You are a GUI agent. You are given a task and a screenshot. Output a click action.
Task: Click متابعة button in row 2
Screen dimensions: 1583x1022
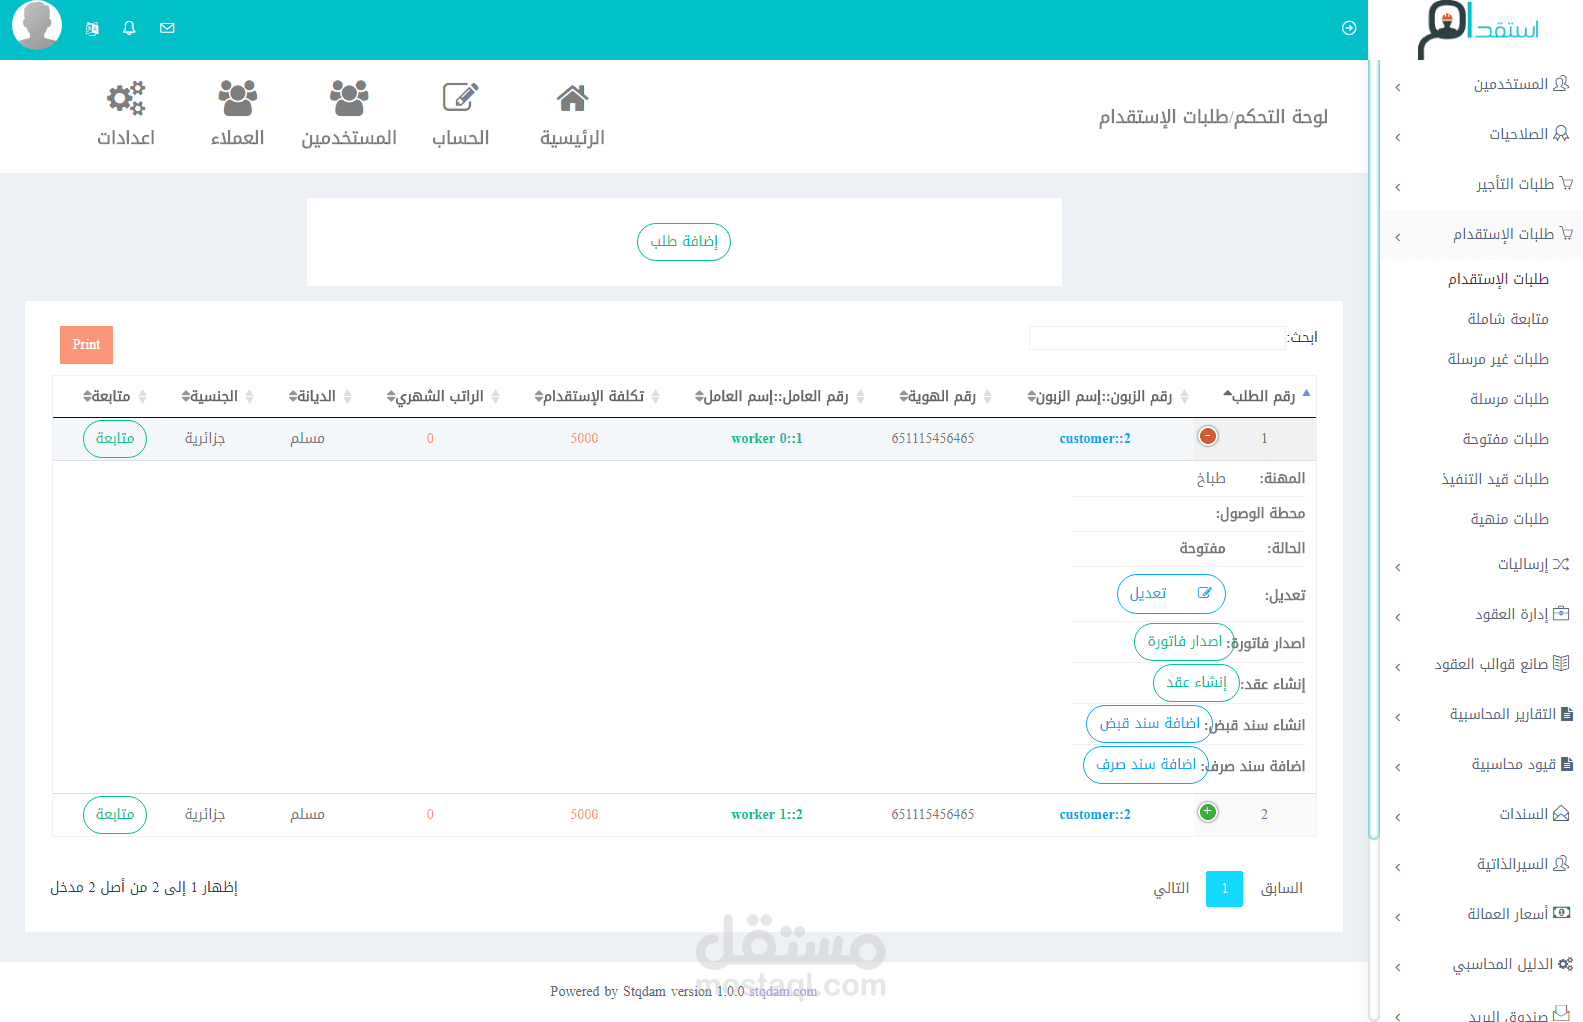[x=115, y=815]
